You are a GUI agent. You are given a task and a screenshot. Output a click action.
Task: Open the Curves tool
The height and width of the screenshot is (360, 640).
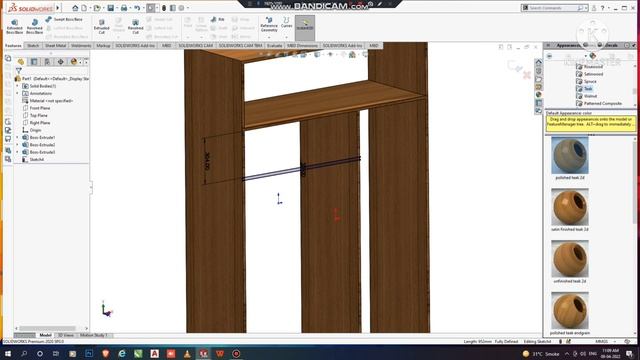click(287, 22)
